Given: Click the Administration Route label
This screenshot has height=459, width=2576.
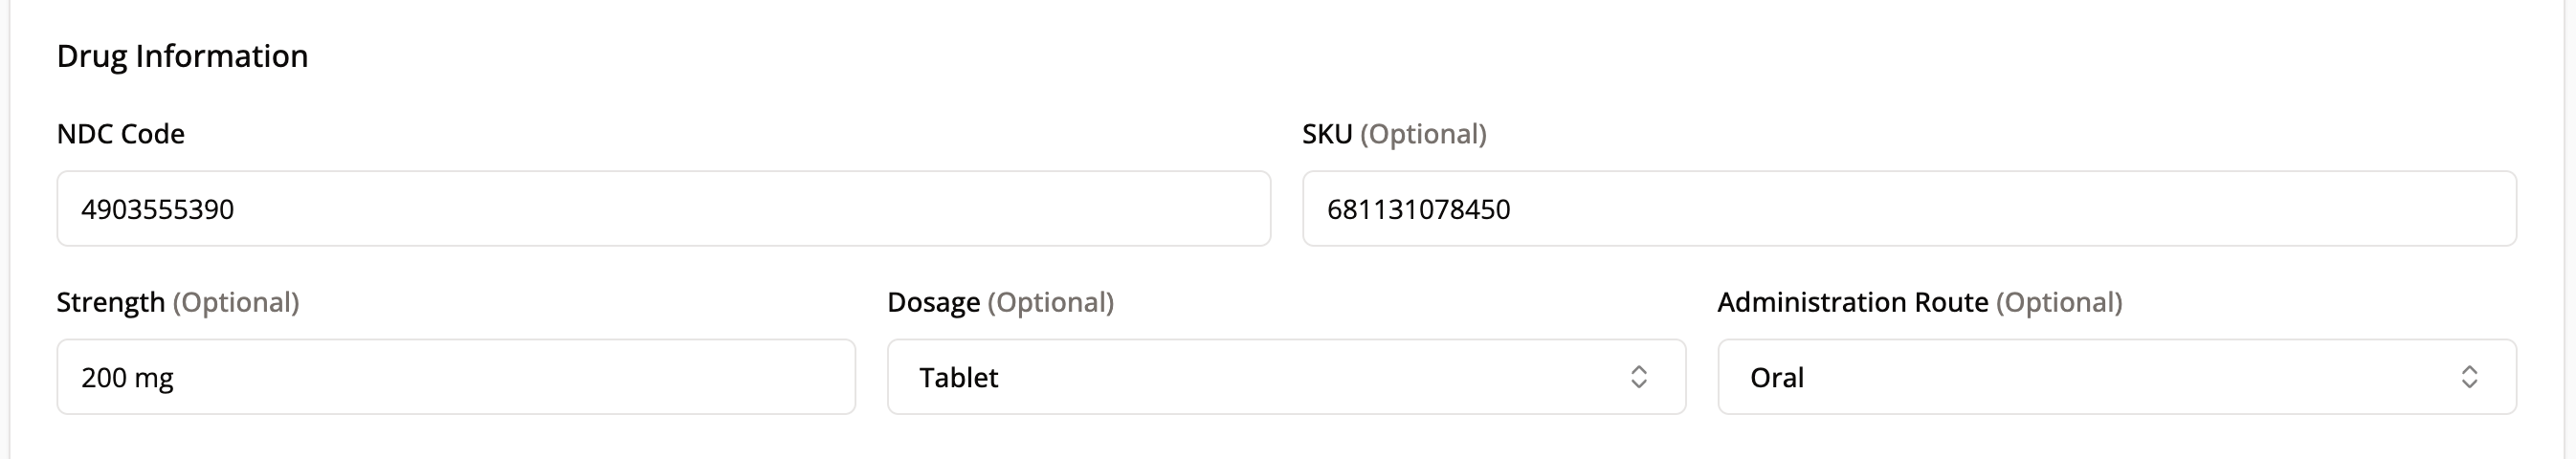Looking at the screenshot, I should coord(1852,302).
